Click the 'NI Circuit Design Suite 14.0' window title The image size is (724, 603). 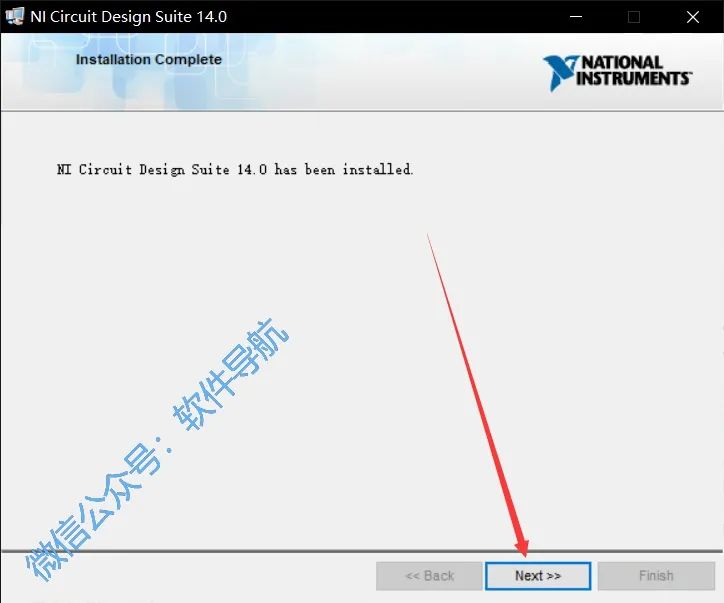pos(128,17)
